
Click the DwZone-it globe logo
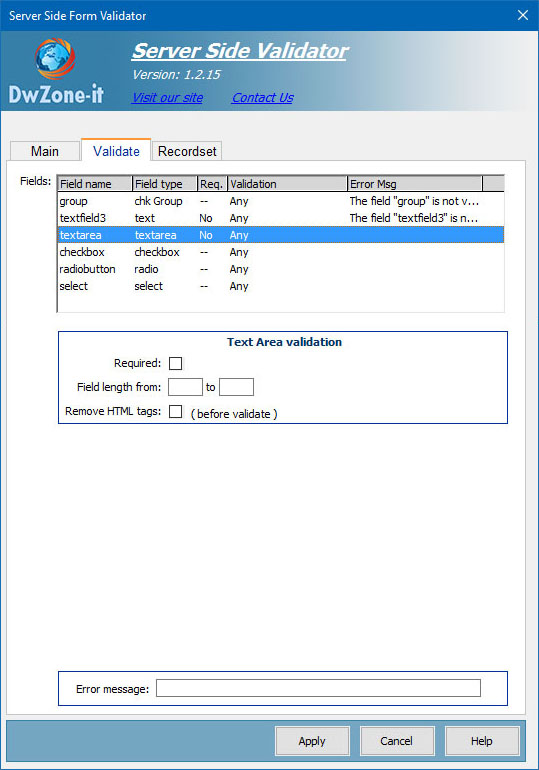click(55, 59)
